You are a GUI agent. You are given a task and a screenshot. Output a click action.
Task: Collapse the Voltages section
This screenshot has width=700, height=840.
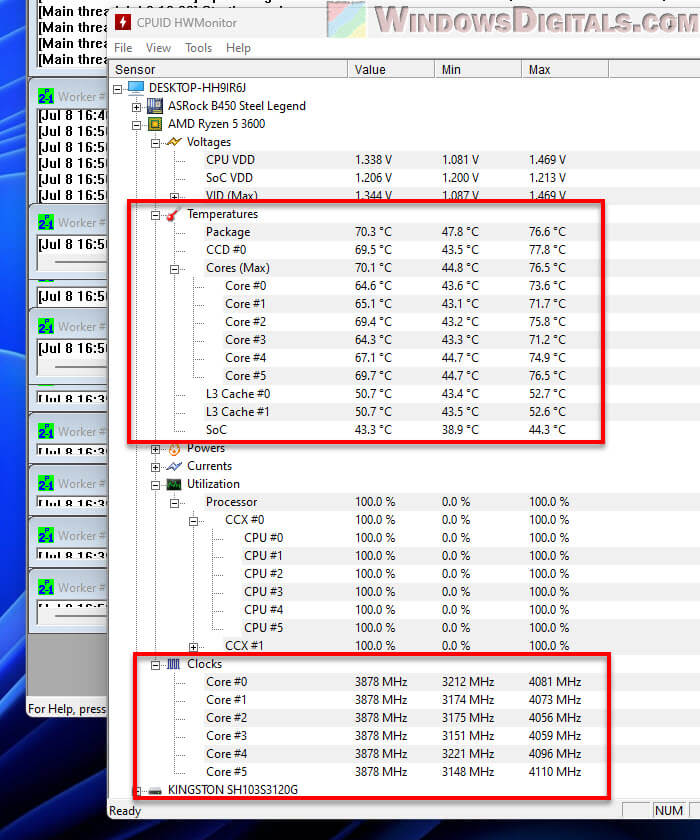[x=155, y=143]
